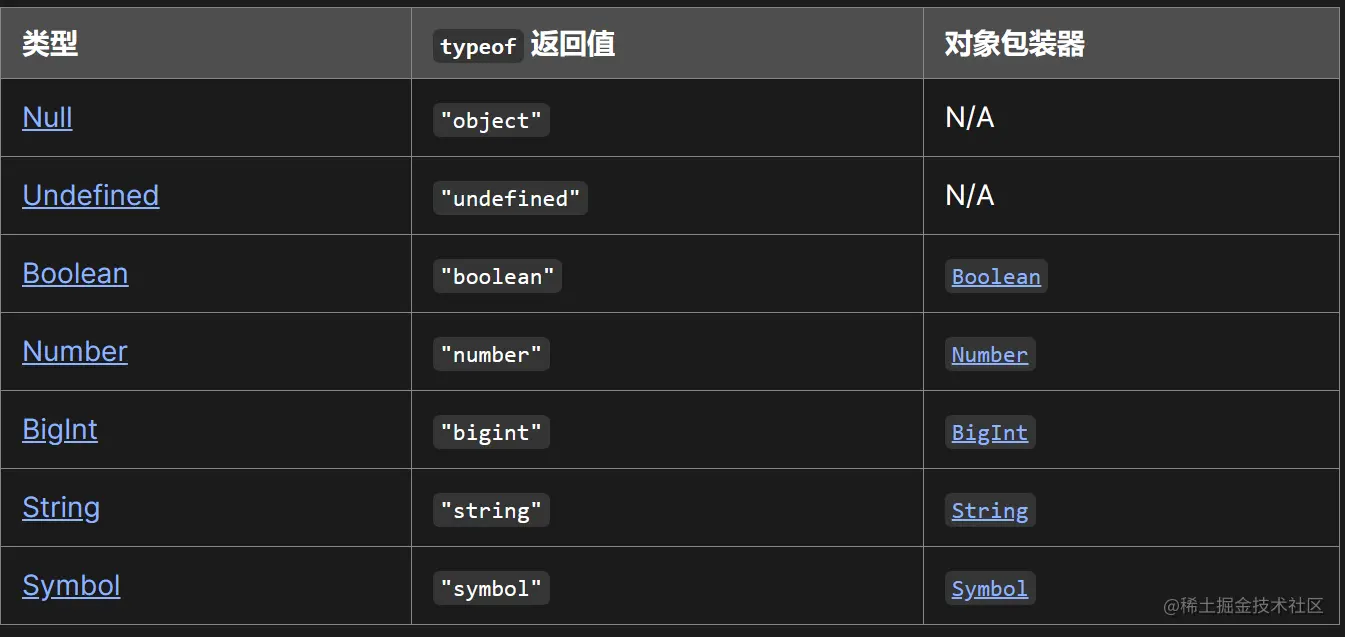Click the Symbol object wrapper code link

(990, 589)
